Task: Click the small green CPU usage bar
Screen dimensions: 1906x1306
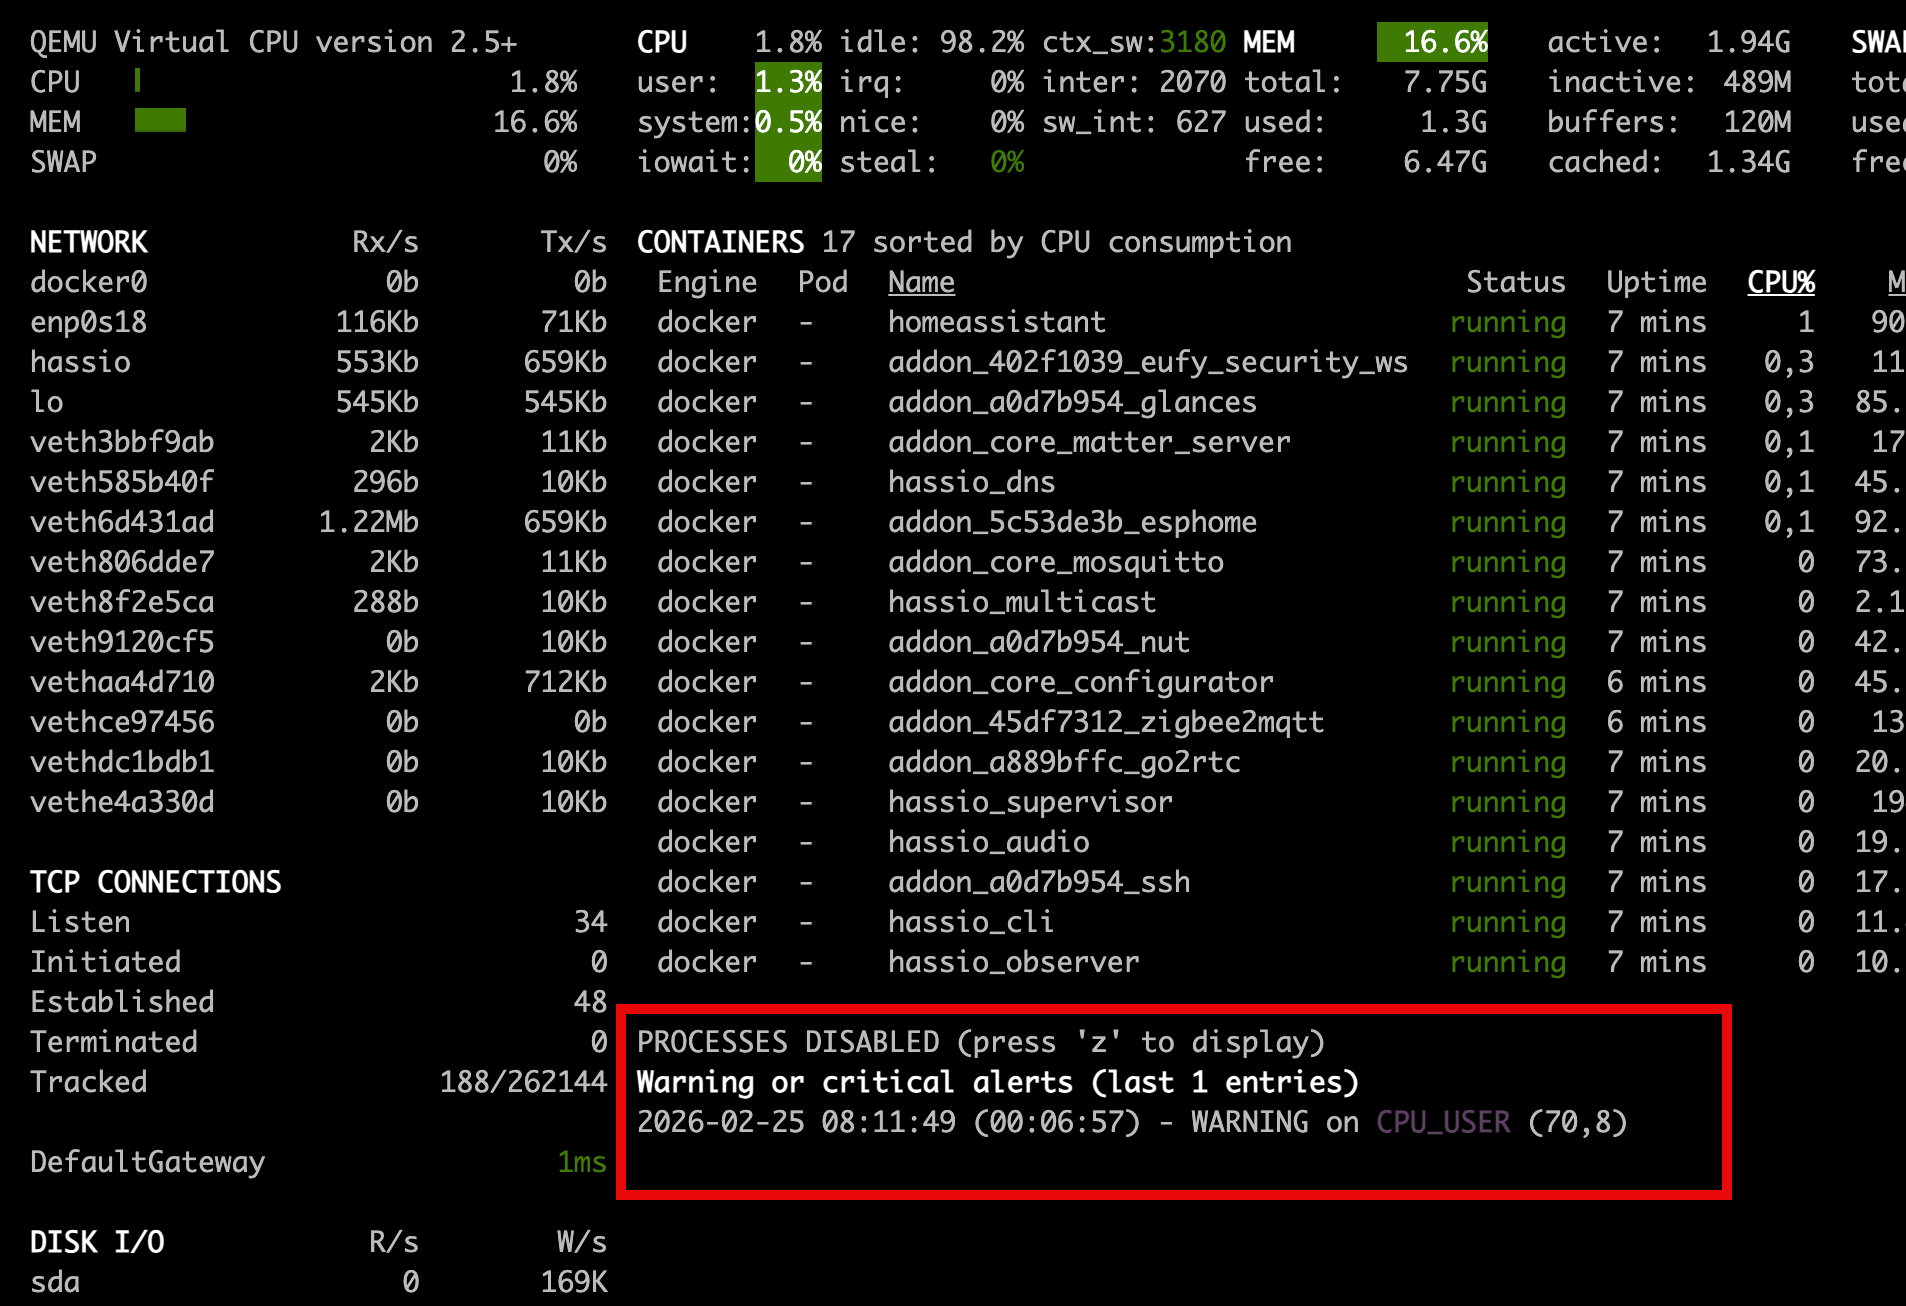Action: click(137, 81)
